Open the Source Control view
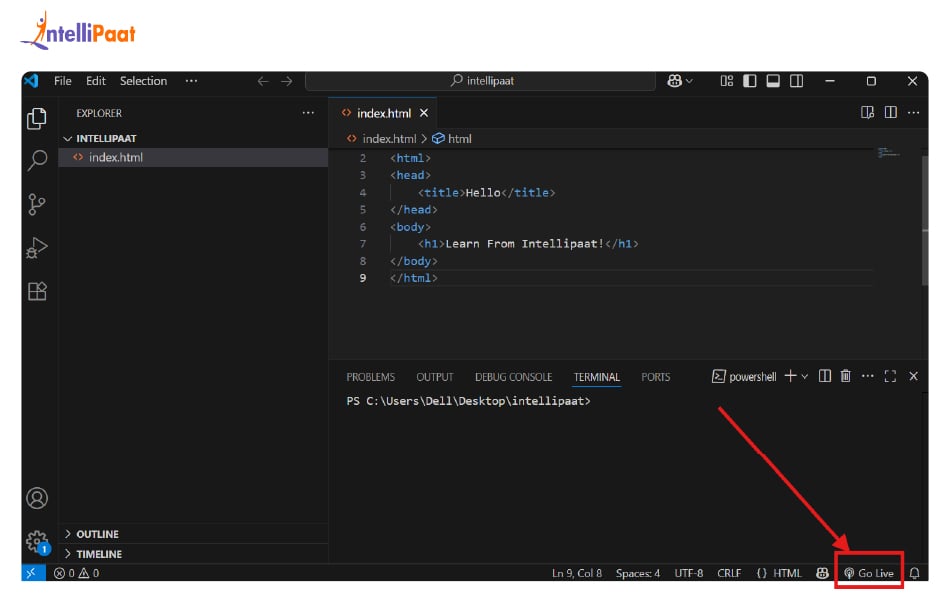Viewport: 950px width, 605px height. [x=37, y=204]
